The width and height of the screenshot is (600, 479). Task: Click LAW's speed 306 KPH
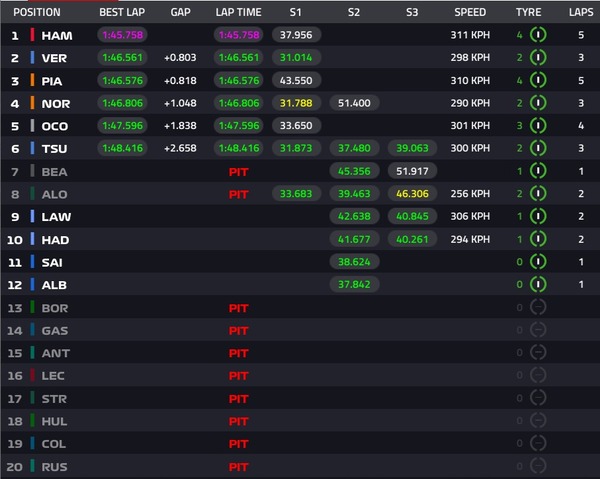coord(470,216)
